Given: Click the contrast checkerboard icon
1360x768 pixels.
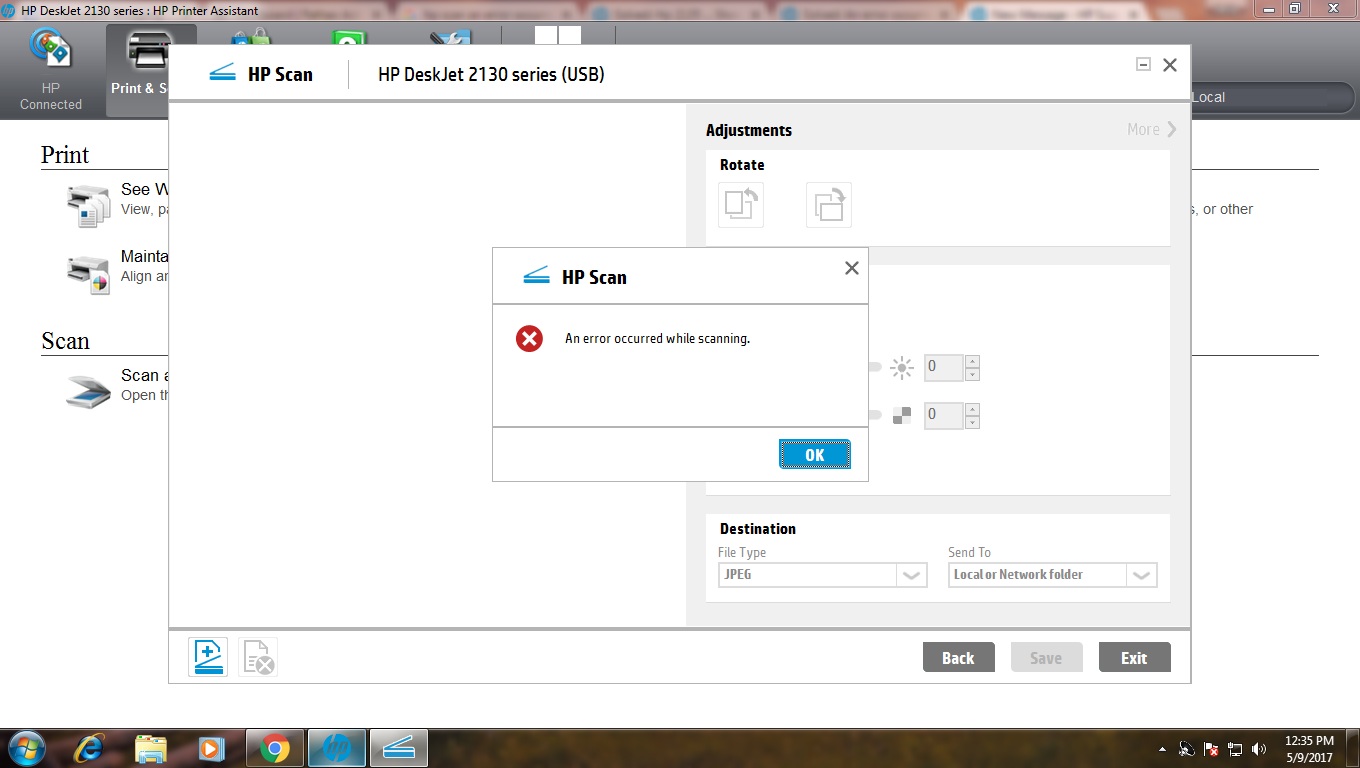Looking at the screenshot, I should pyautogui.click(x=902, y=415).
